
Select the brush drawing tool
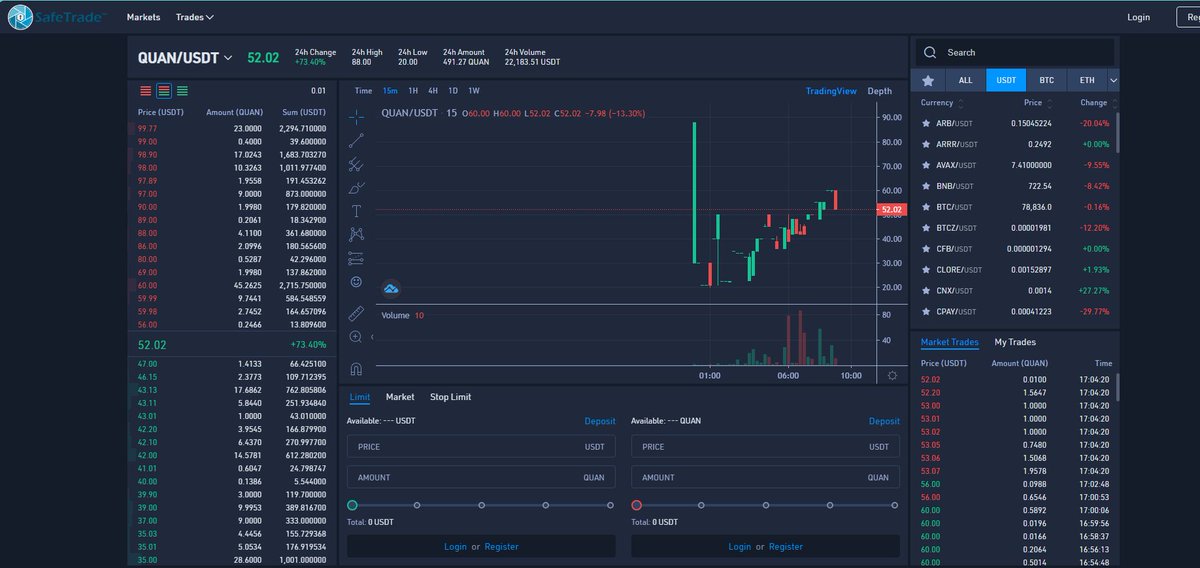[x=357, y=188]
